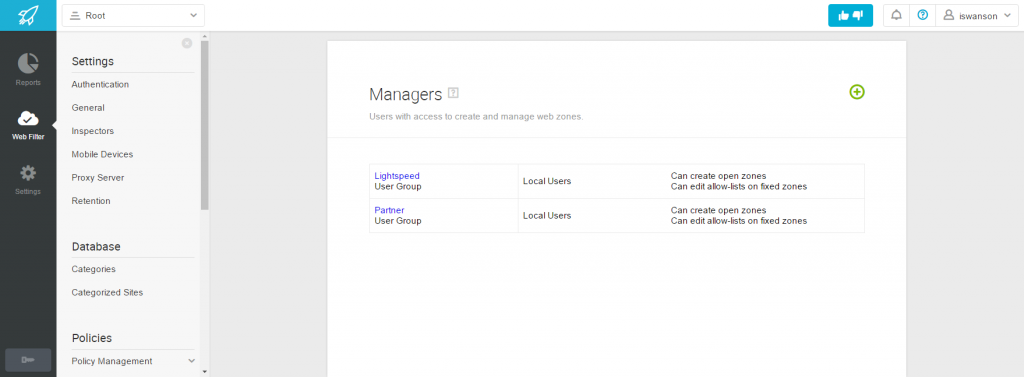Click the sidebar scroll down arrow
Viewport: 1024px width, 377px height.
click(204, 372)
